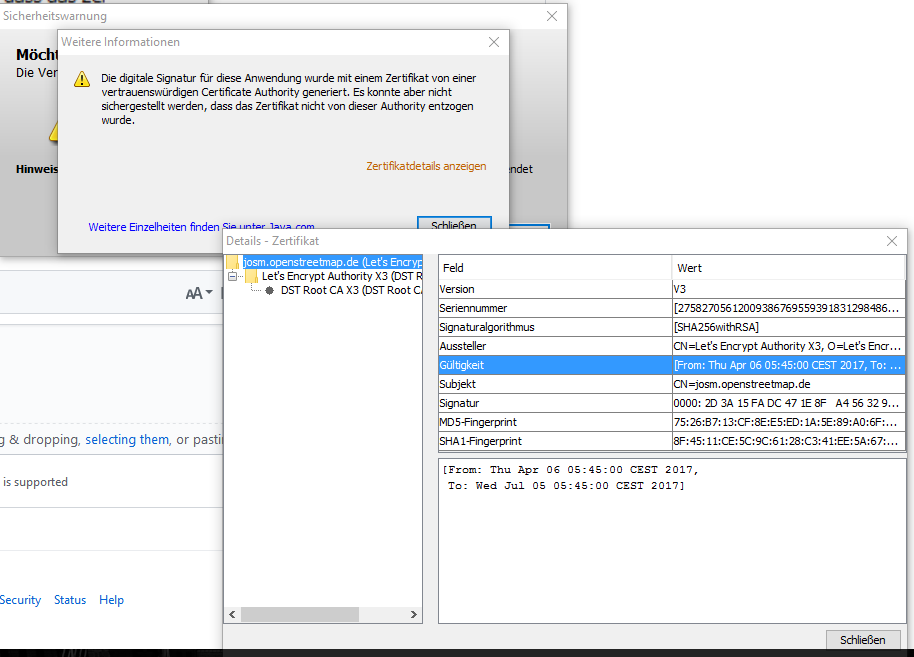Click the Zertifikatdetails anzeigen link
Viewport: 914px width, 657px height.
point(426,166)
